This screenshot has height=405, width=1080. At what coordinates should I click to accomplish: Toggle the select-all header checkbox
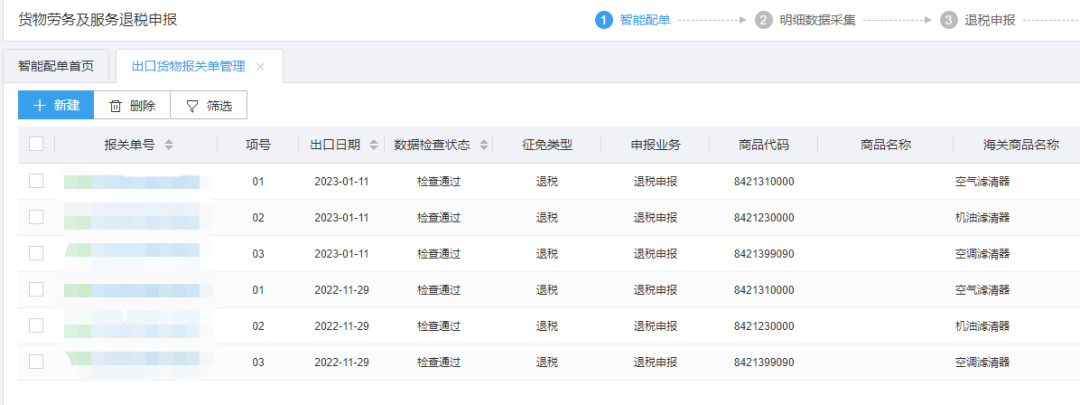click(x=36, y=144)
